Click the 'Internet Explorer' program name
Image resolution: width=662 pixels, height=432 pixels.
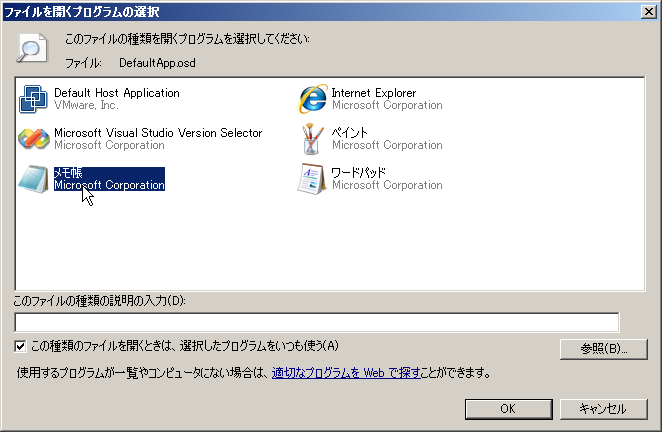pos(374,93)
